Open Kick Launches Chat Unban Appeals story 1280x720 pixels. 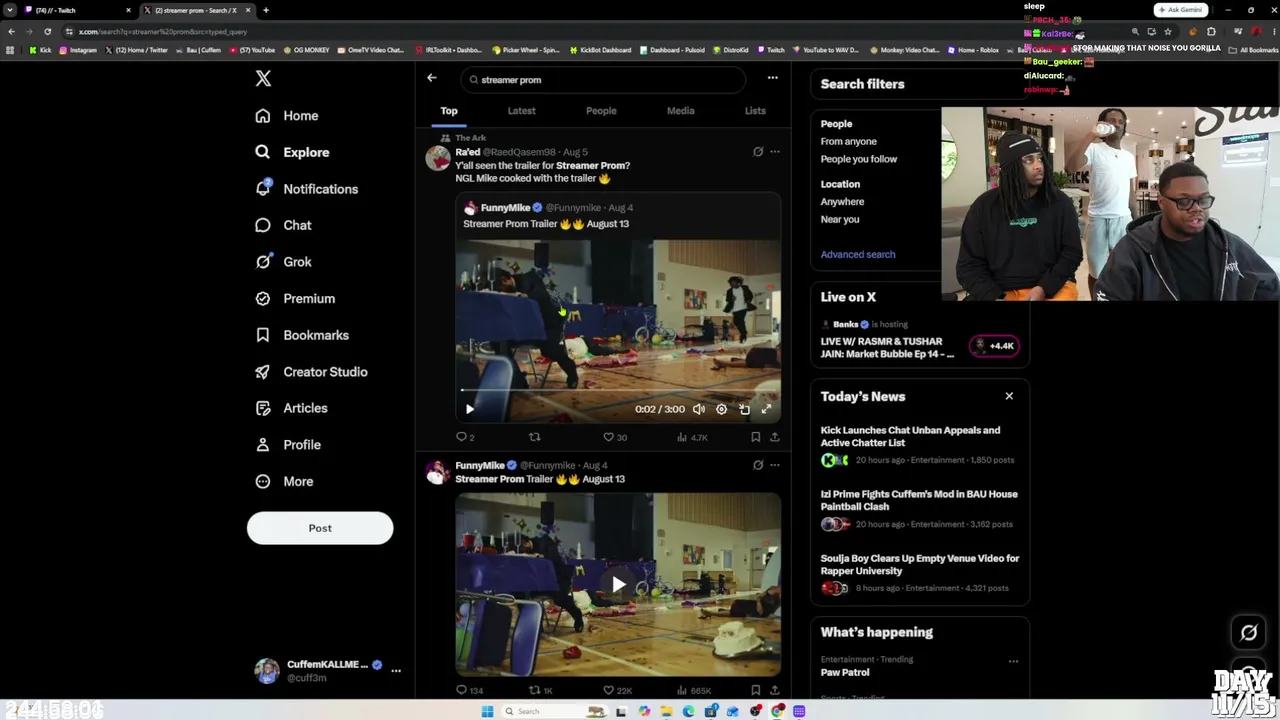pos(918,445)
